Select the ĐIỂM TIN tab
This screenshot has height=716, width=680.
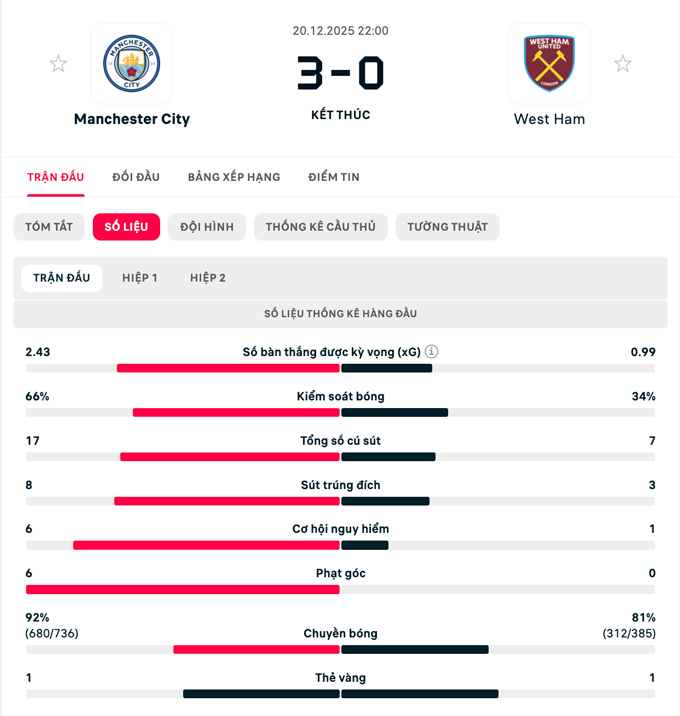tap(334, 177)
